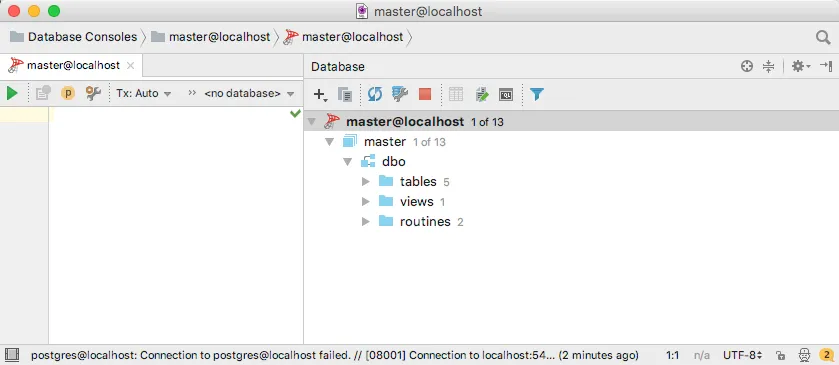Open the UTF-8 encoding selector
The image size is (839, 365).
click(743, 355)
